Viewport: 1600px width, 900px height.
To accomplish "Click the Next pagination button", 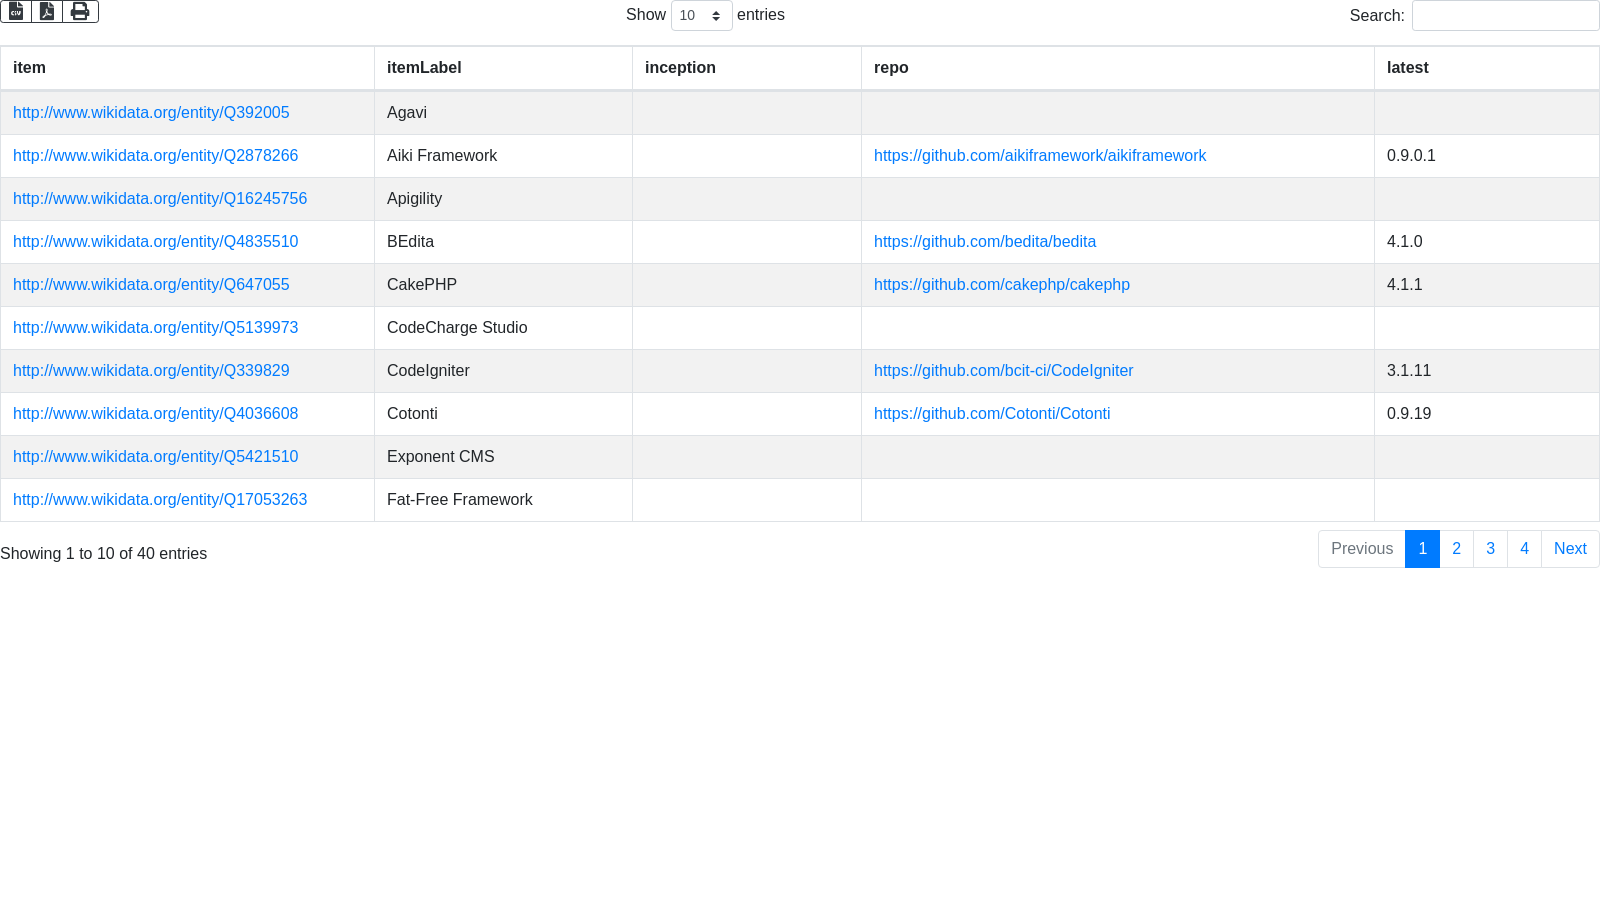I will coord(1569,549).
